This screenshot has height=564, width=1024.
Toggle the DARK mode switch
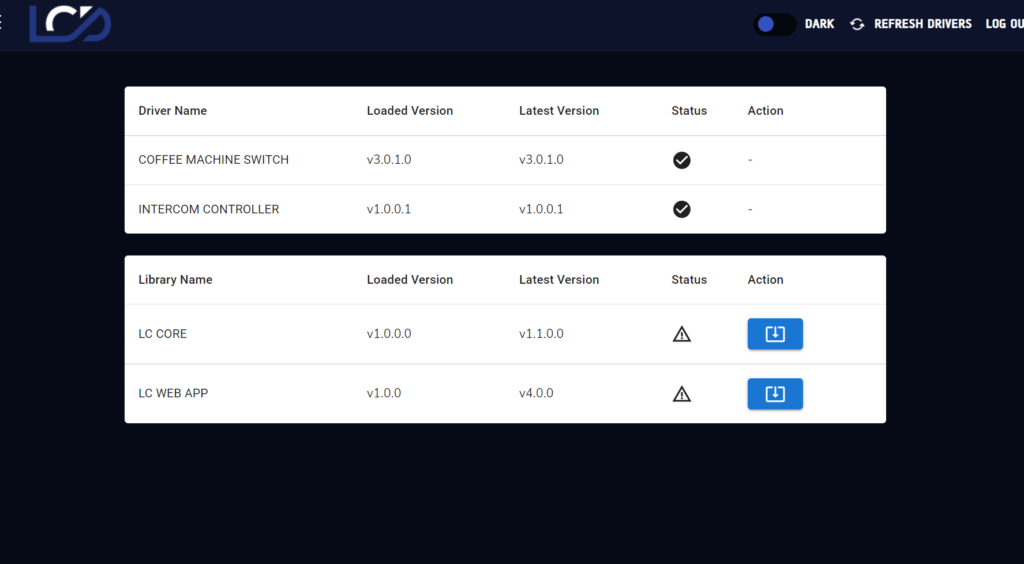(x=775, y=24)
